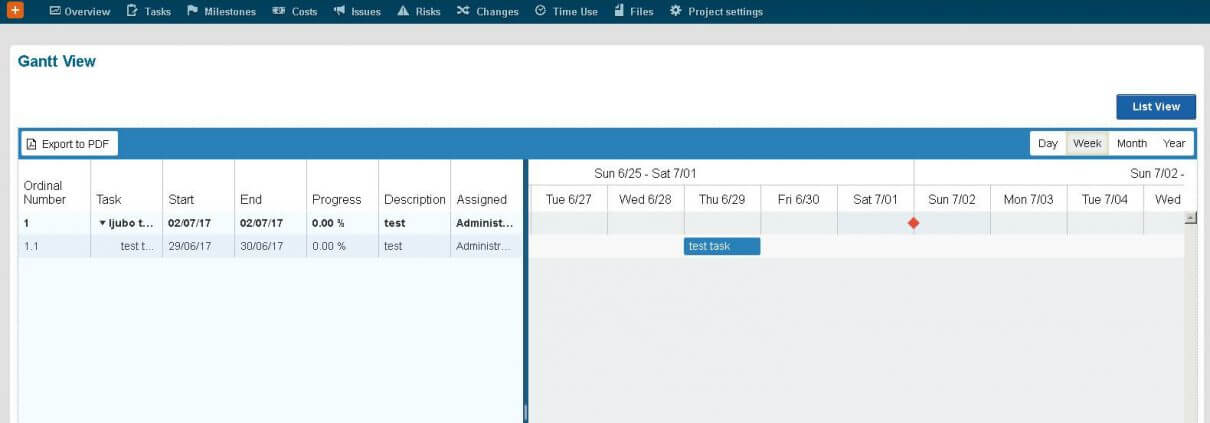Click the Tue 7/04 day header

click(x=1105, y=199)
